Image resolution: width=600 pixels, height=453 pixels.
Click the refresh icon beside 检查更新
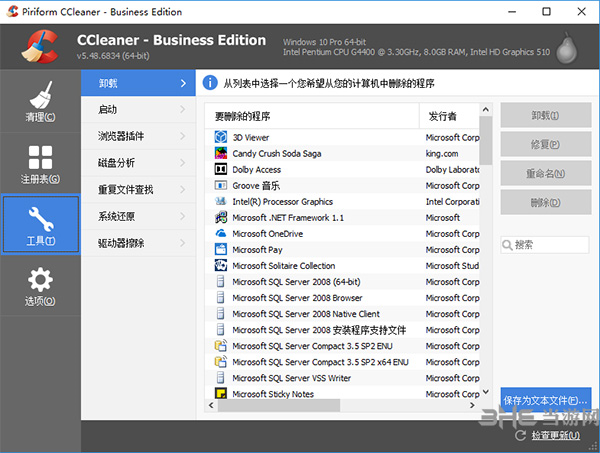click(520, 435)
